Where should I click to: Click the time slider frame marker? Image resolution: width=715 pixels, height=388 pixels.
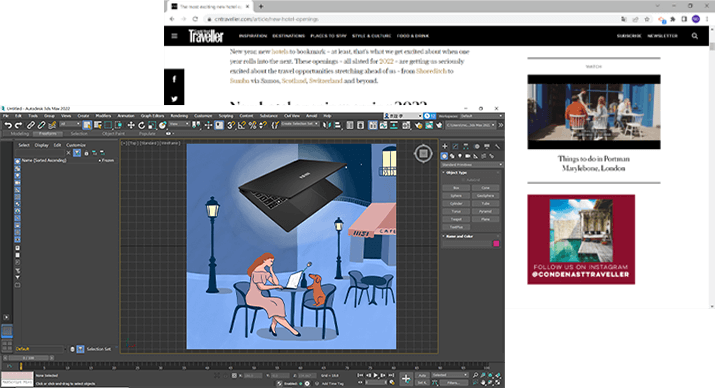(x=21, y=366)
